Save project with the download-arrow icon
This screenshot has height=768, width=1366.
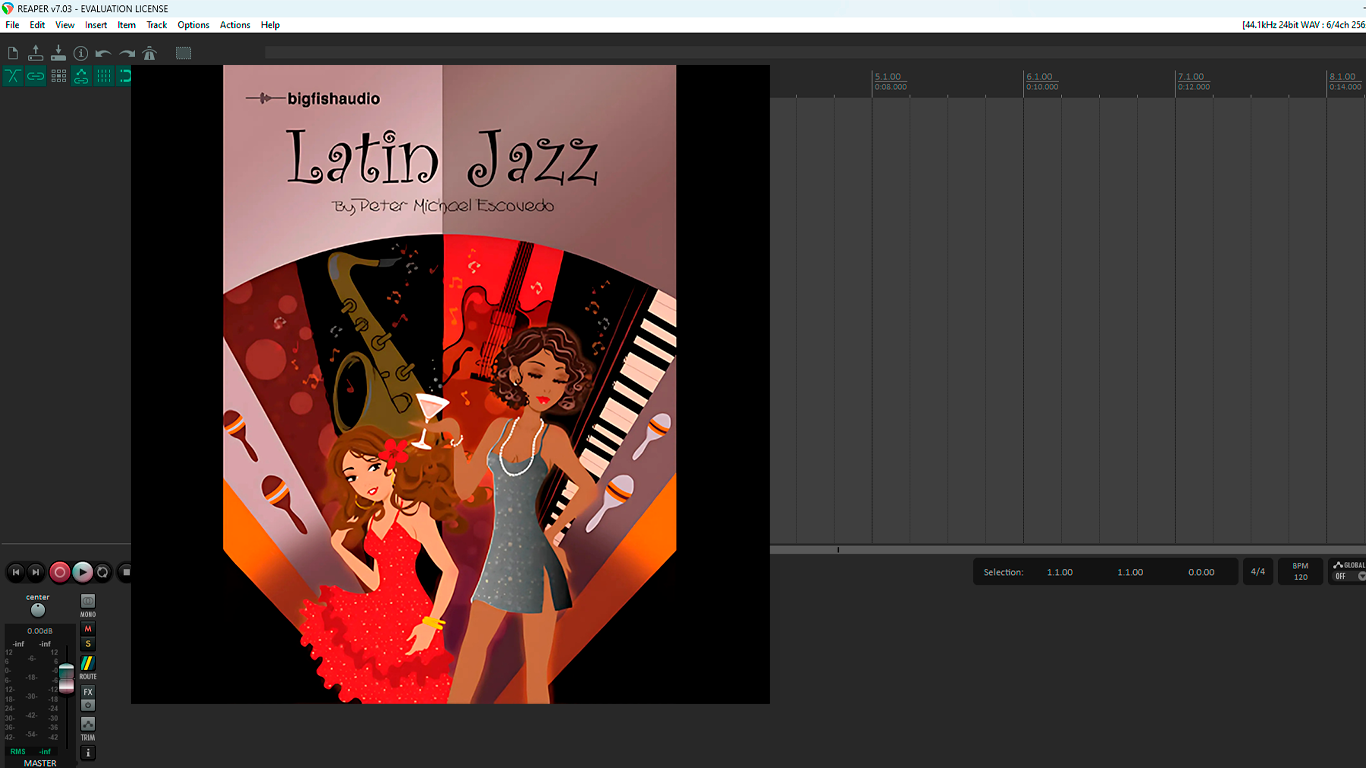[x=58, y=53]
